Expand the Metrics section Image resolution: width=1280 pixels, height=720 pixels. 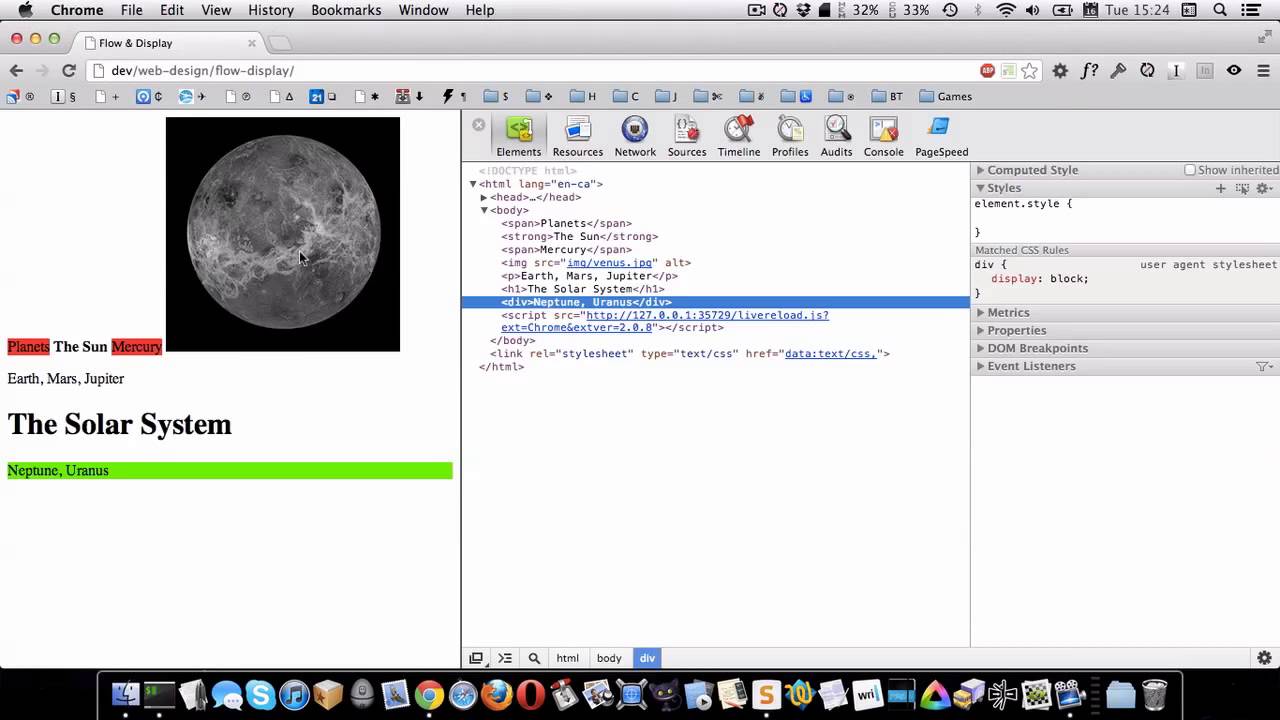coord(981,313)
